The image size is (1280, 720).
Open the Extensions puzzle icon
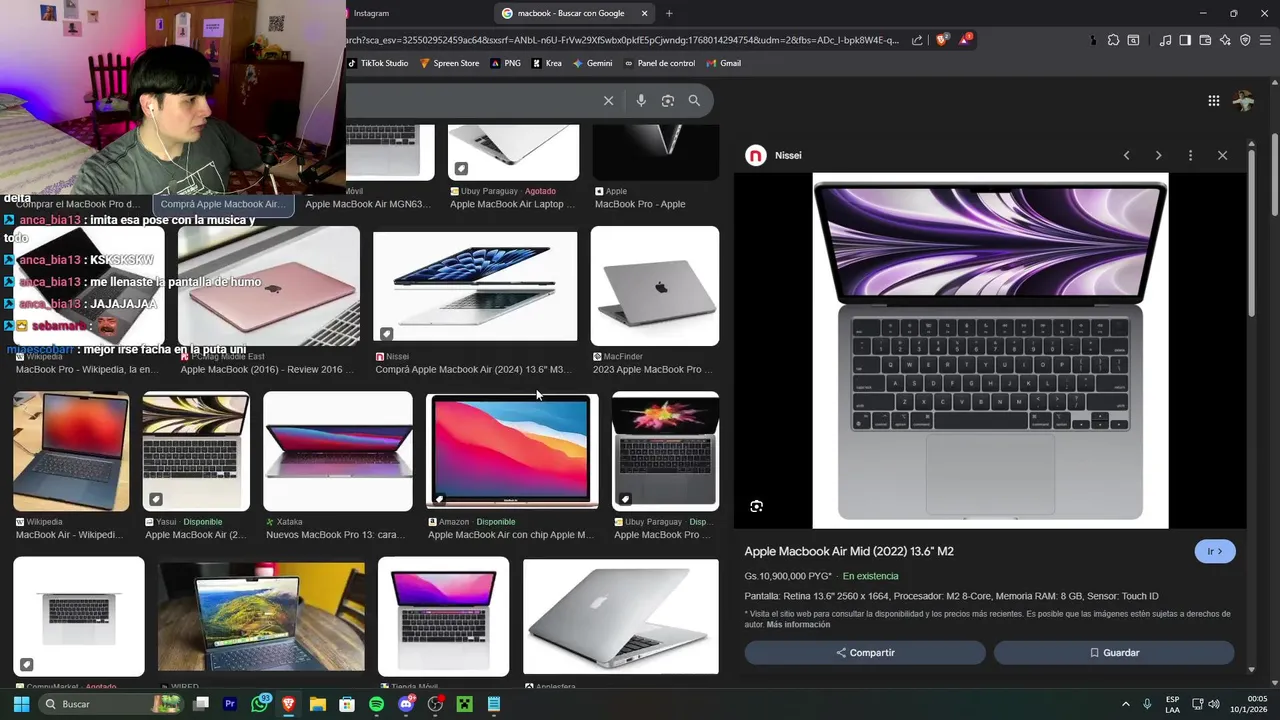pos(1113,40)
